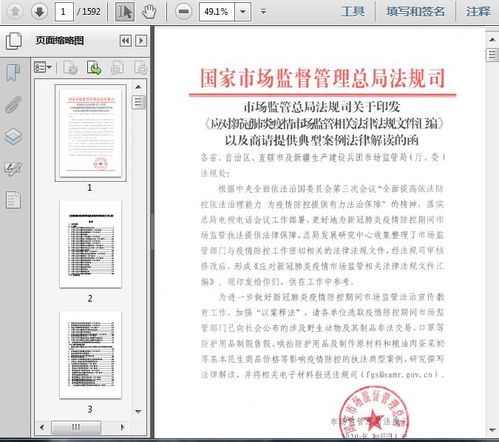Go to the previous page with the up arrow
The image size is (499, 442).
[x=15, y=12]
